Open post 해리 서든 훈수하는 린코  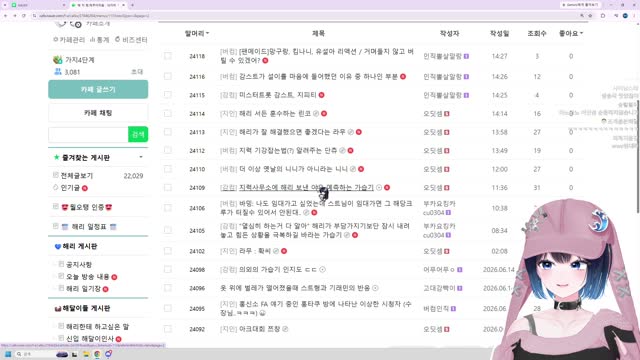point(275,113)
